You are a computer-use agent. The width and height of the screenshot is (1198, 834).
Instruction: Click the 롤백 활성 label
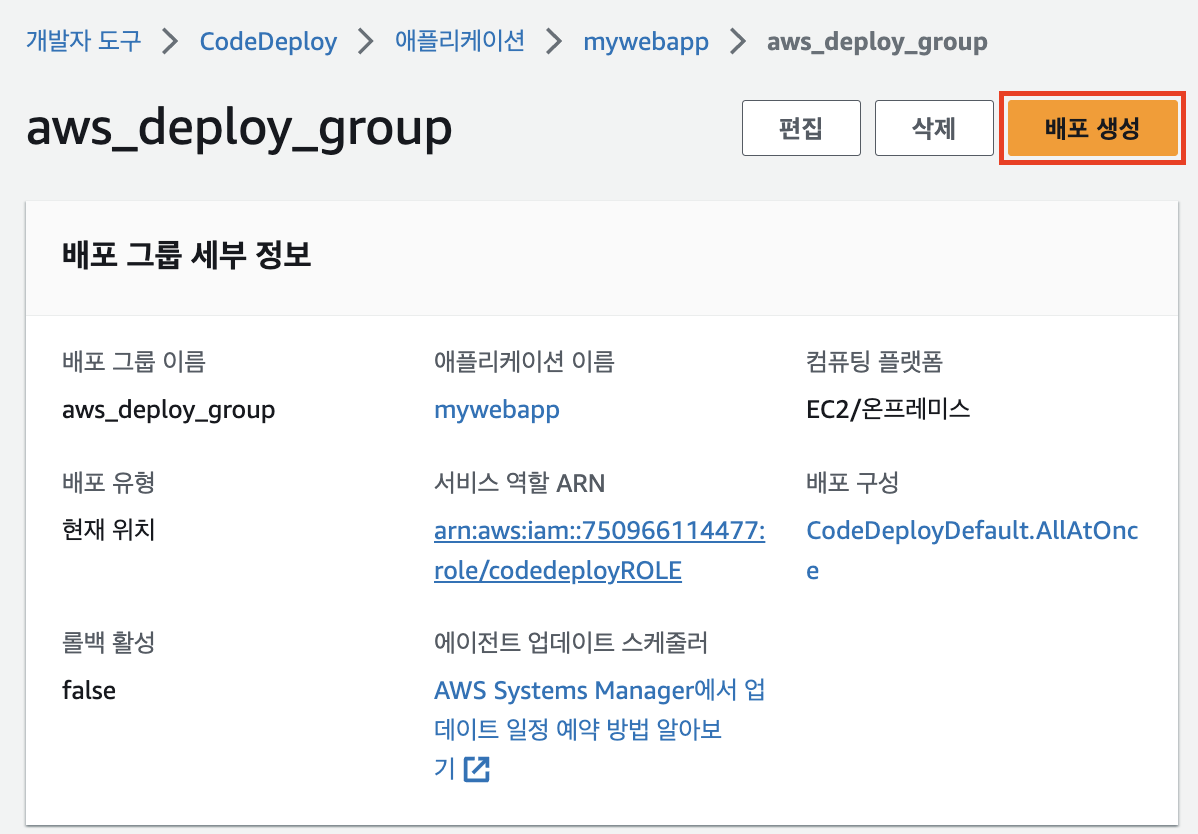click(108, 642)
